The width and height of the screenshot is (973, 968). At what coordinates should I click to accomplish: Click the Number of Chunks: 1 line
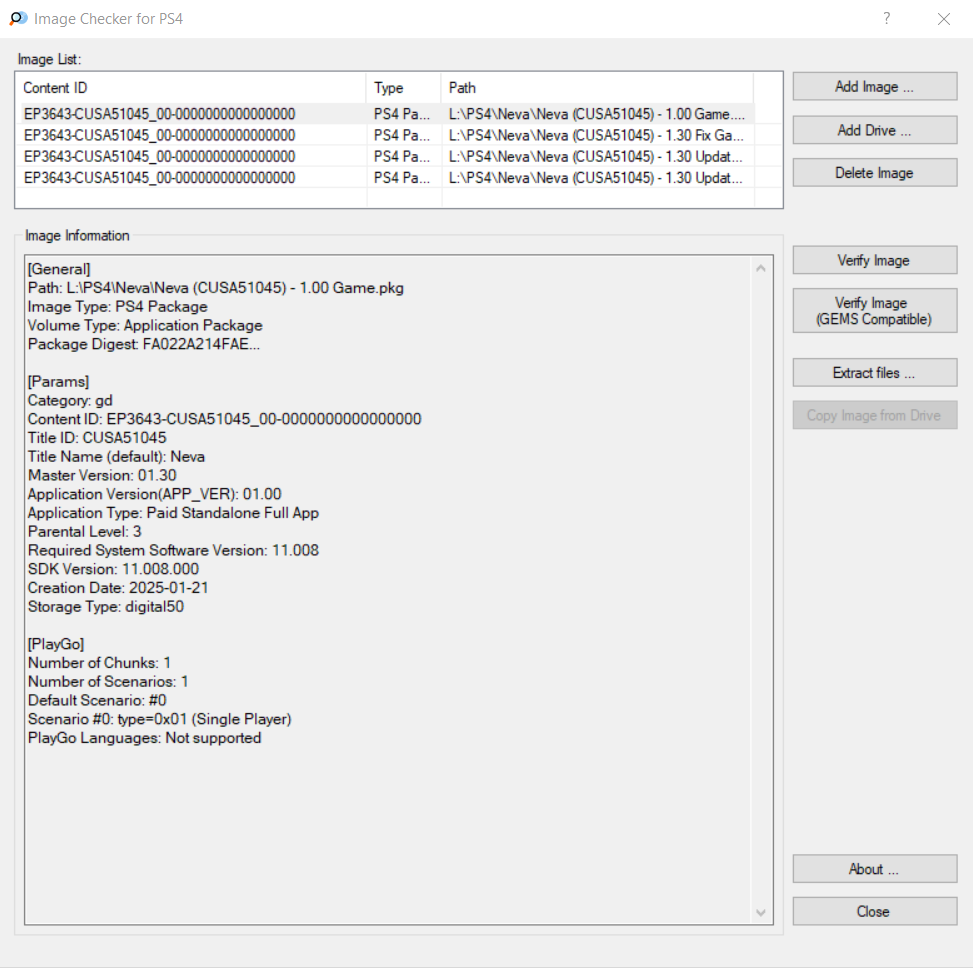tap(99, 663)
